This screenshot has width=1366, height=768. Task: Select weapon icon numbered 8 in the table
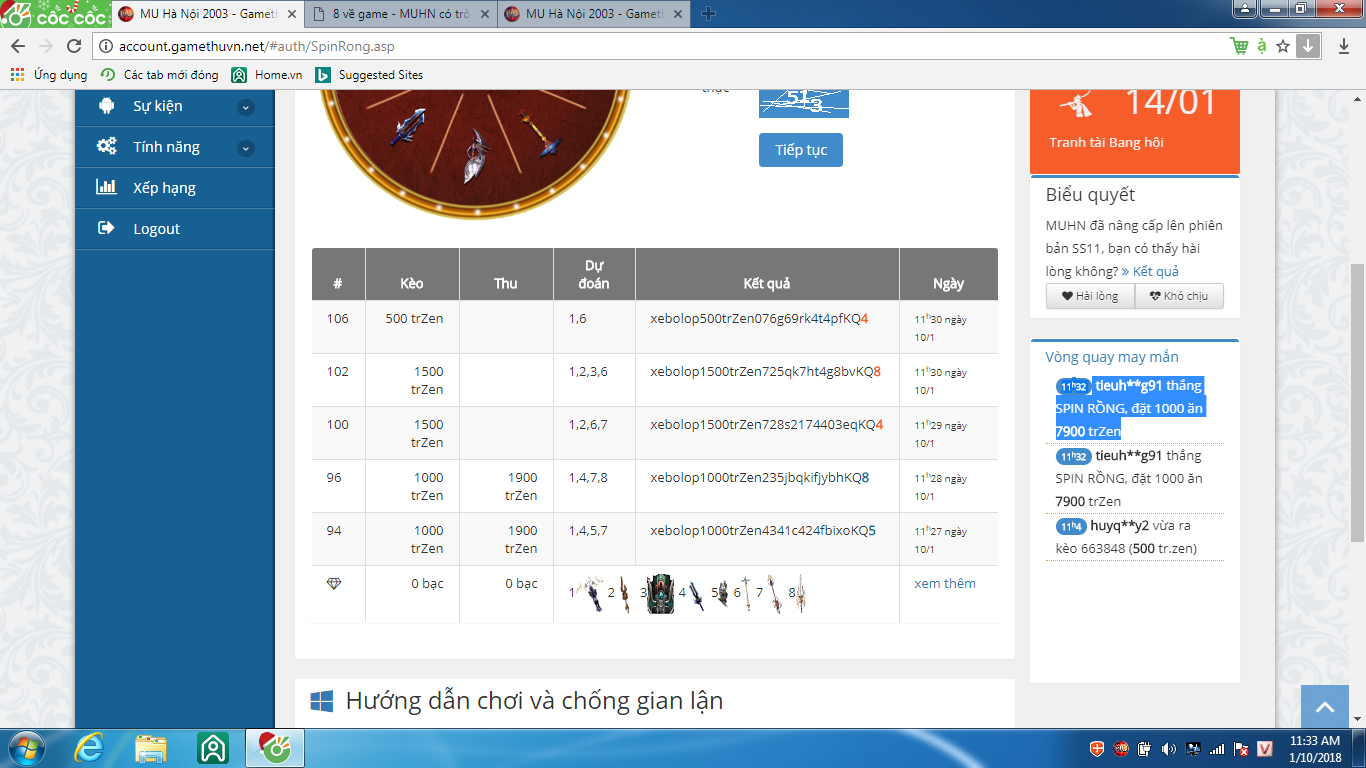pyautogui.click(x=801, y=594)
